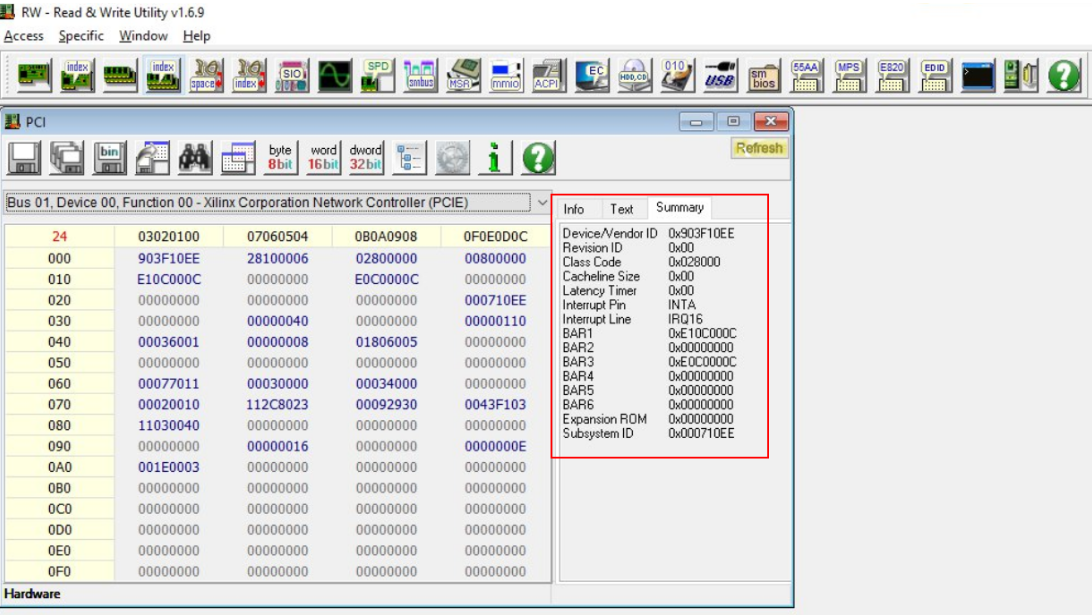Click the green info 'i' icon
This screenshot has width=1092, height=615.
tap(494, 157)
